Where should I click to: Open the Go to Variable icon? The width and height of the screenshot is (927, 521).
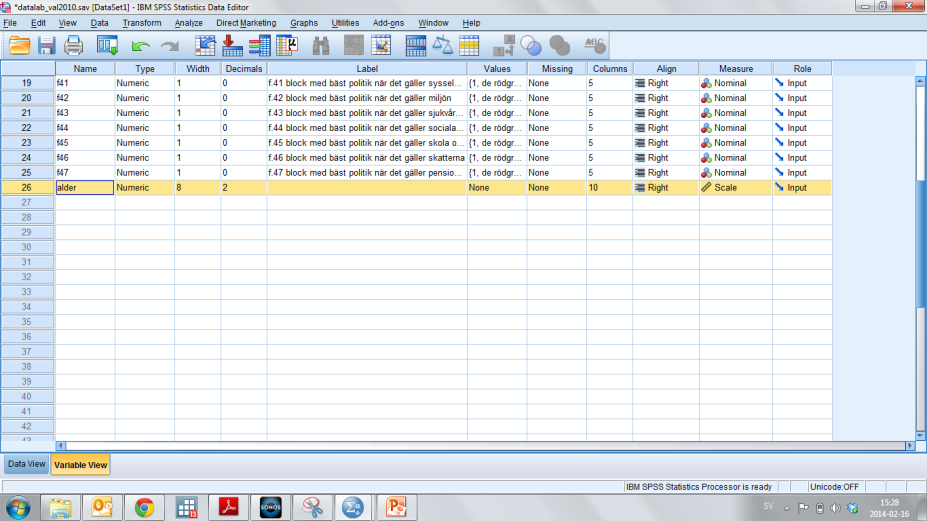click(232, 46)
